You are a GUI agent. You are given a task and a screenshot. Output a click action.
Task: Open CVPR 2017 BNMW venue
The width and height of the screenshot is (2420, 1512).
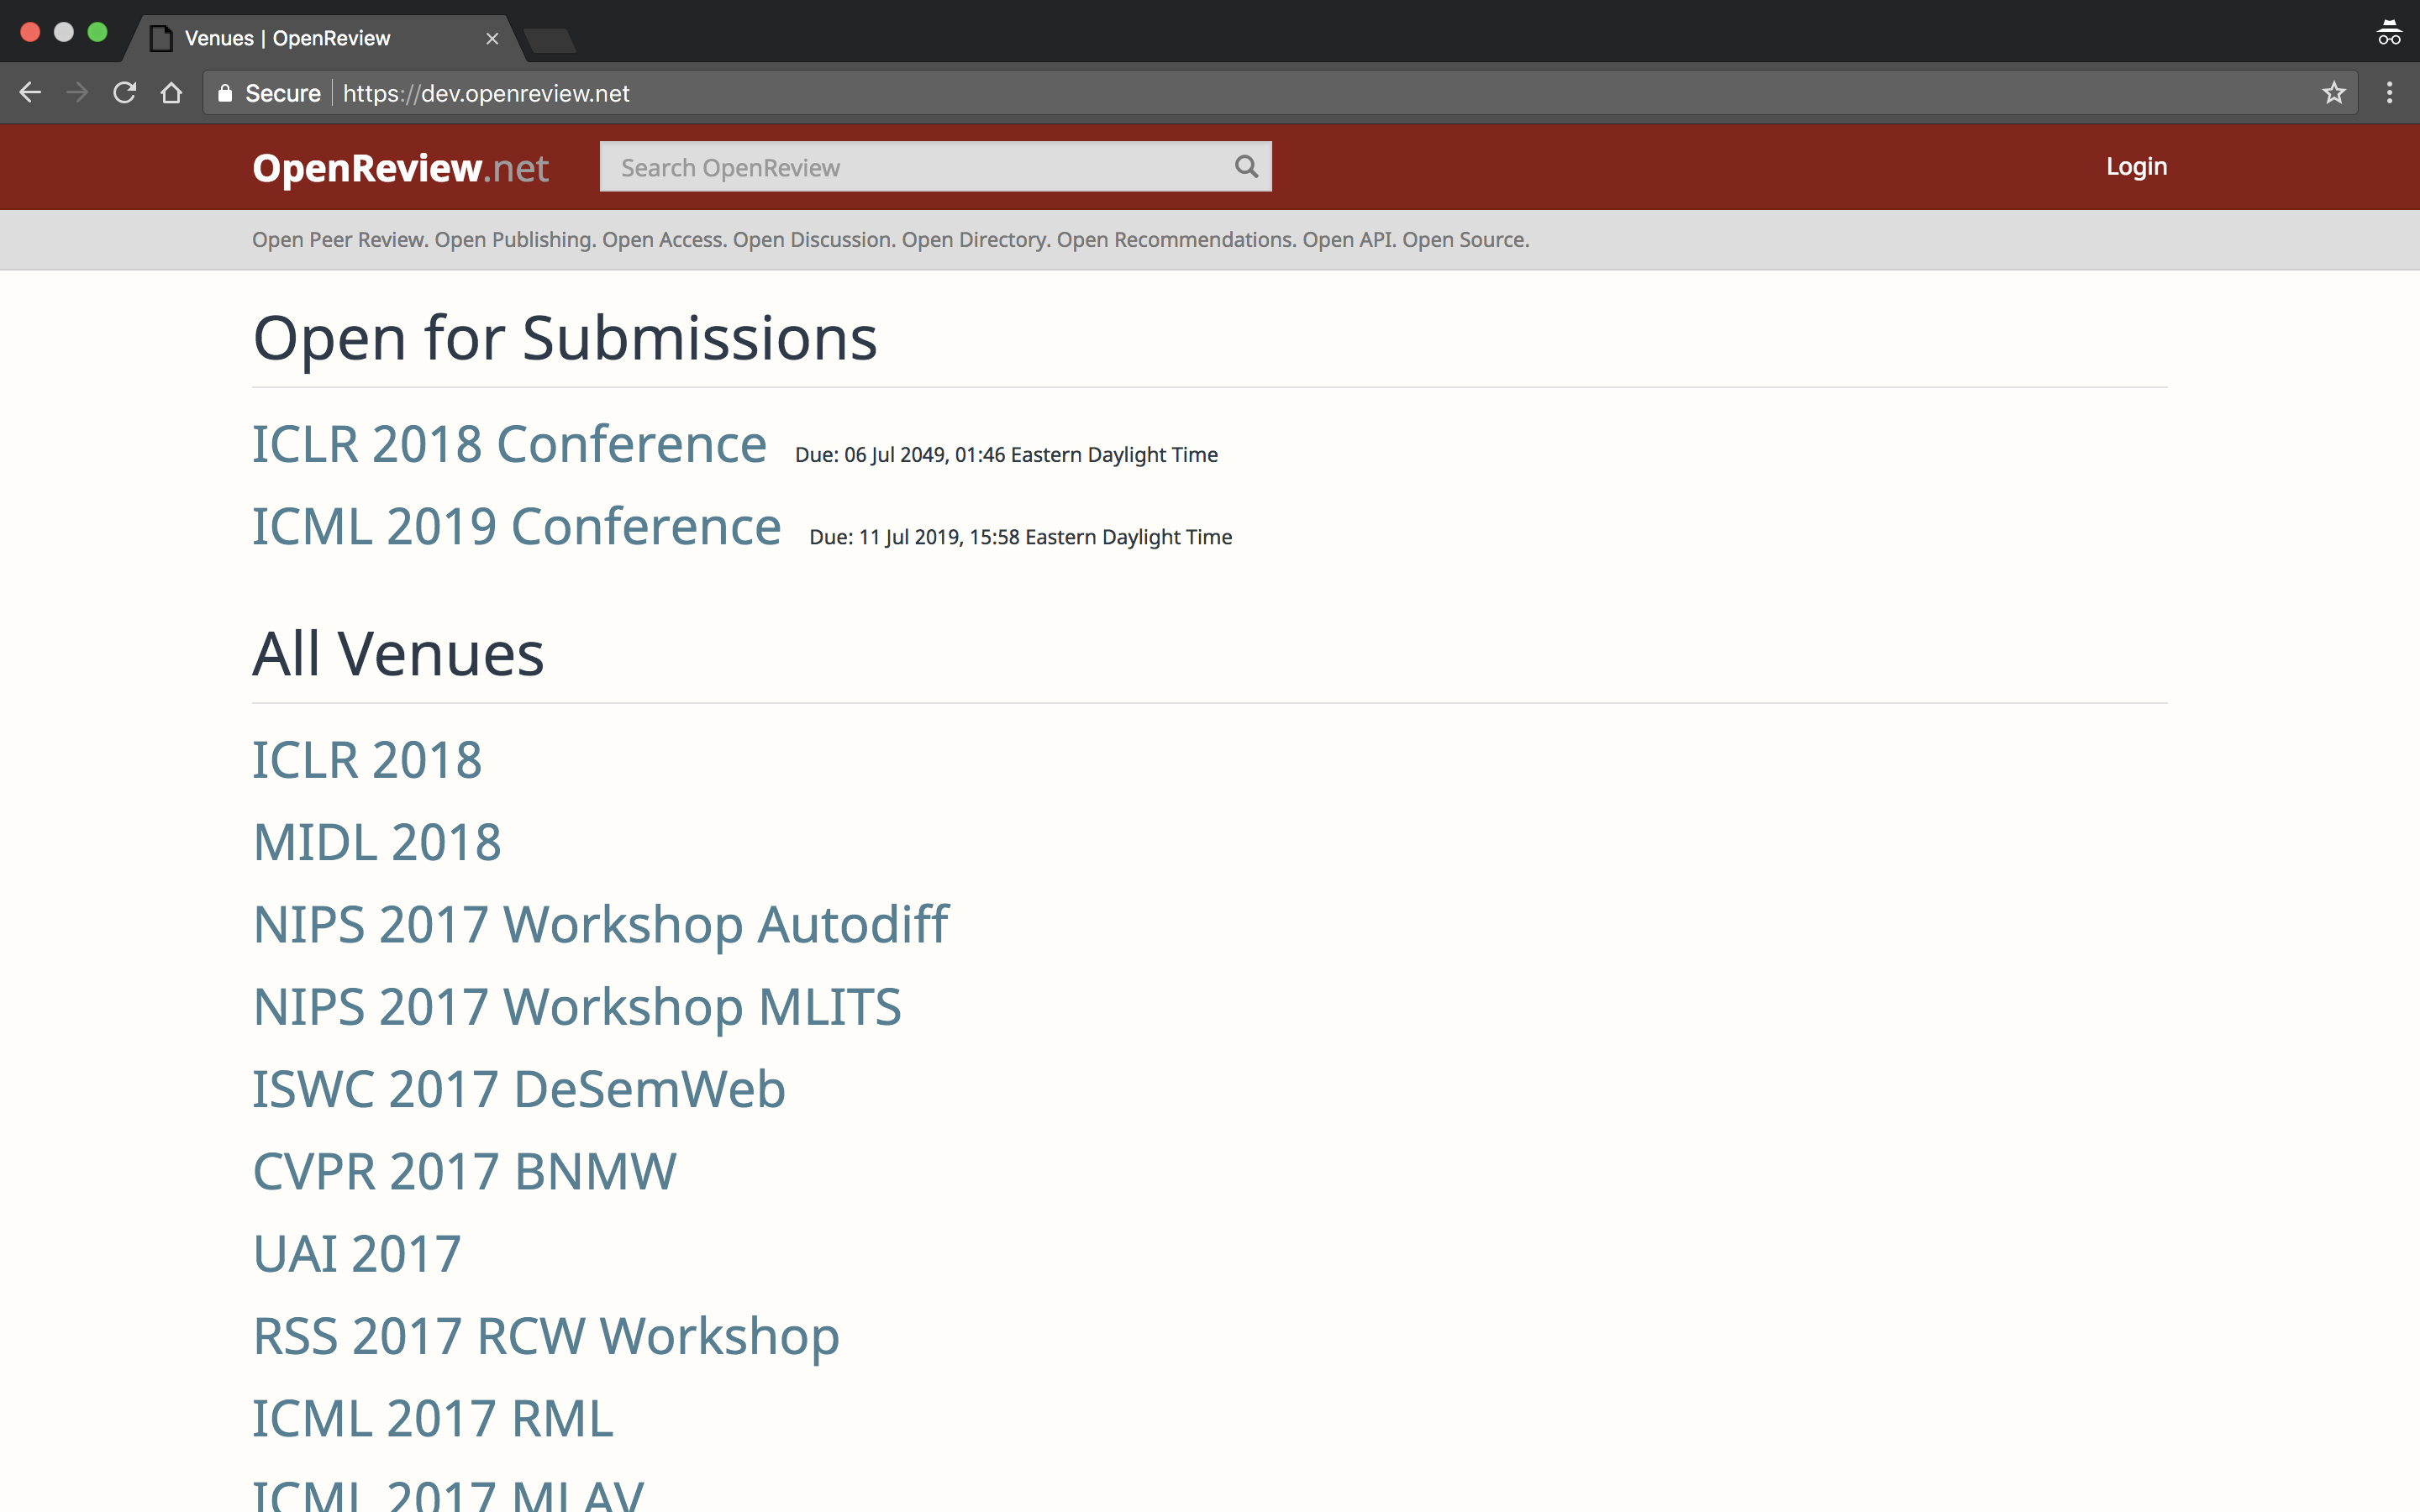point(464,1172)
